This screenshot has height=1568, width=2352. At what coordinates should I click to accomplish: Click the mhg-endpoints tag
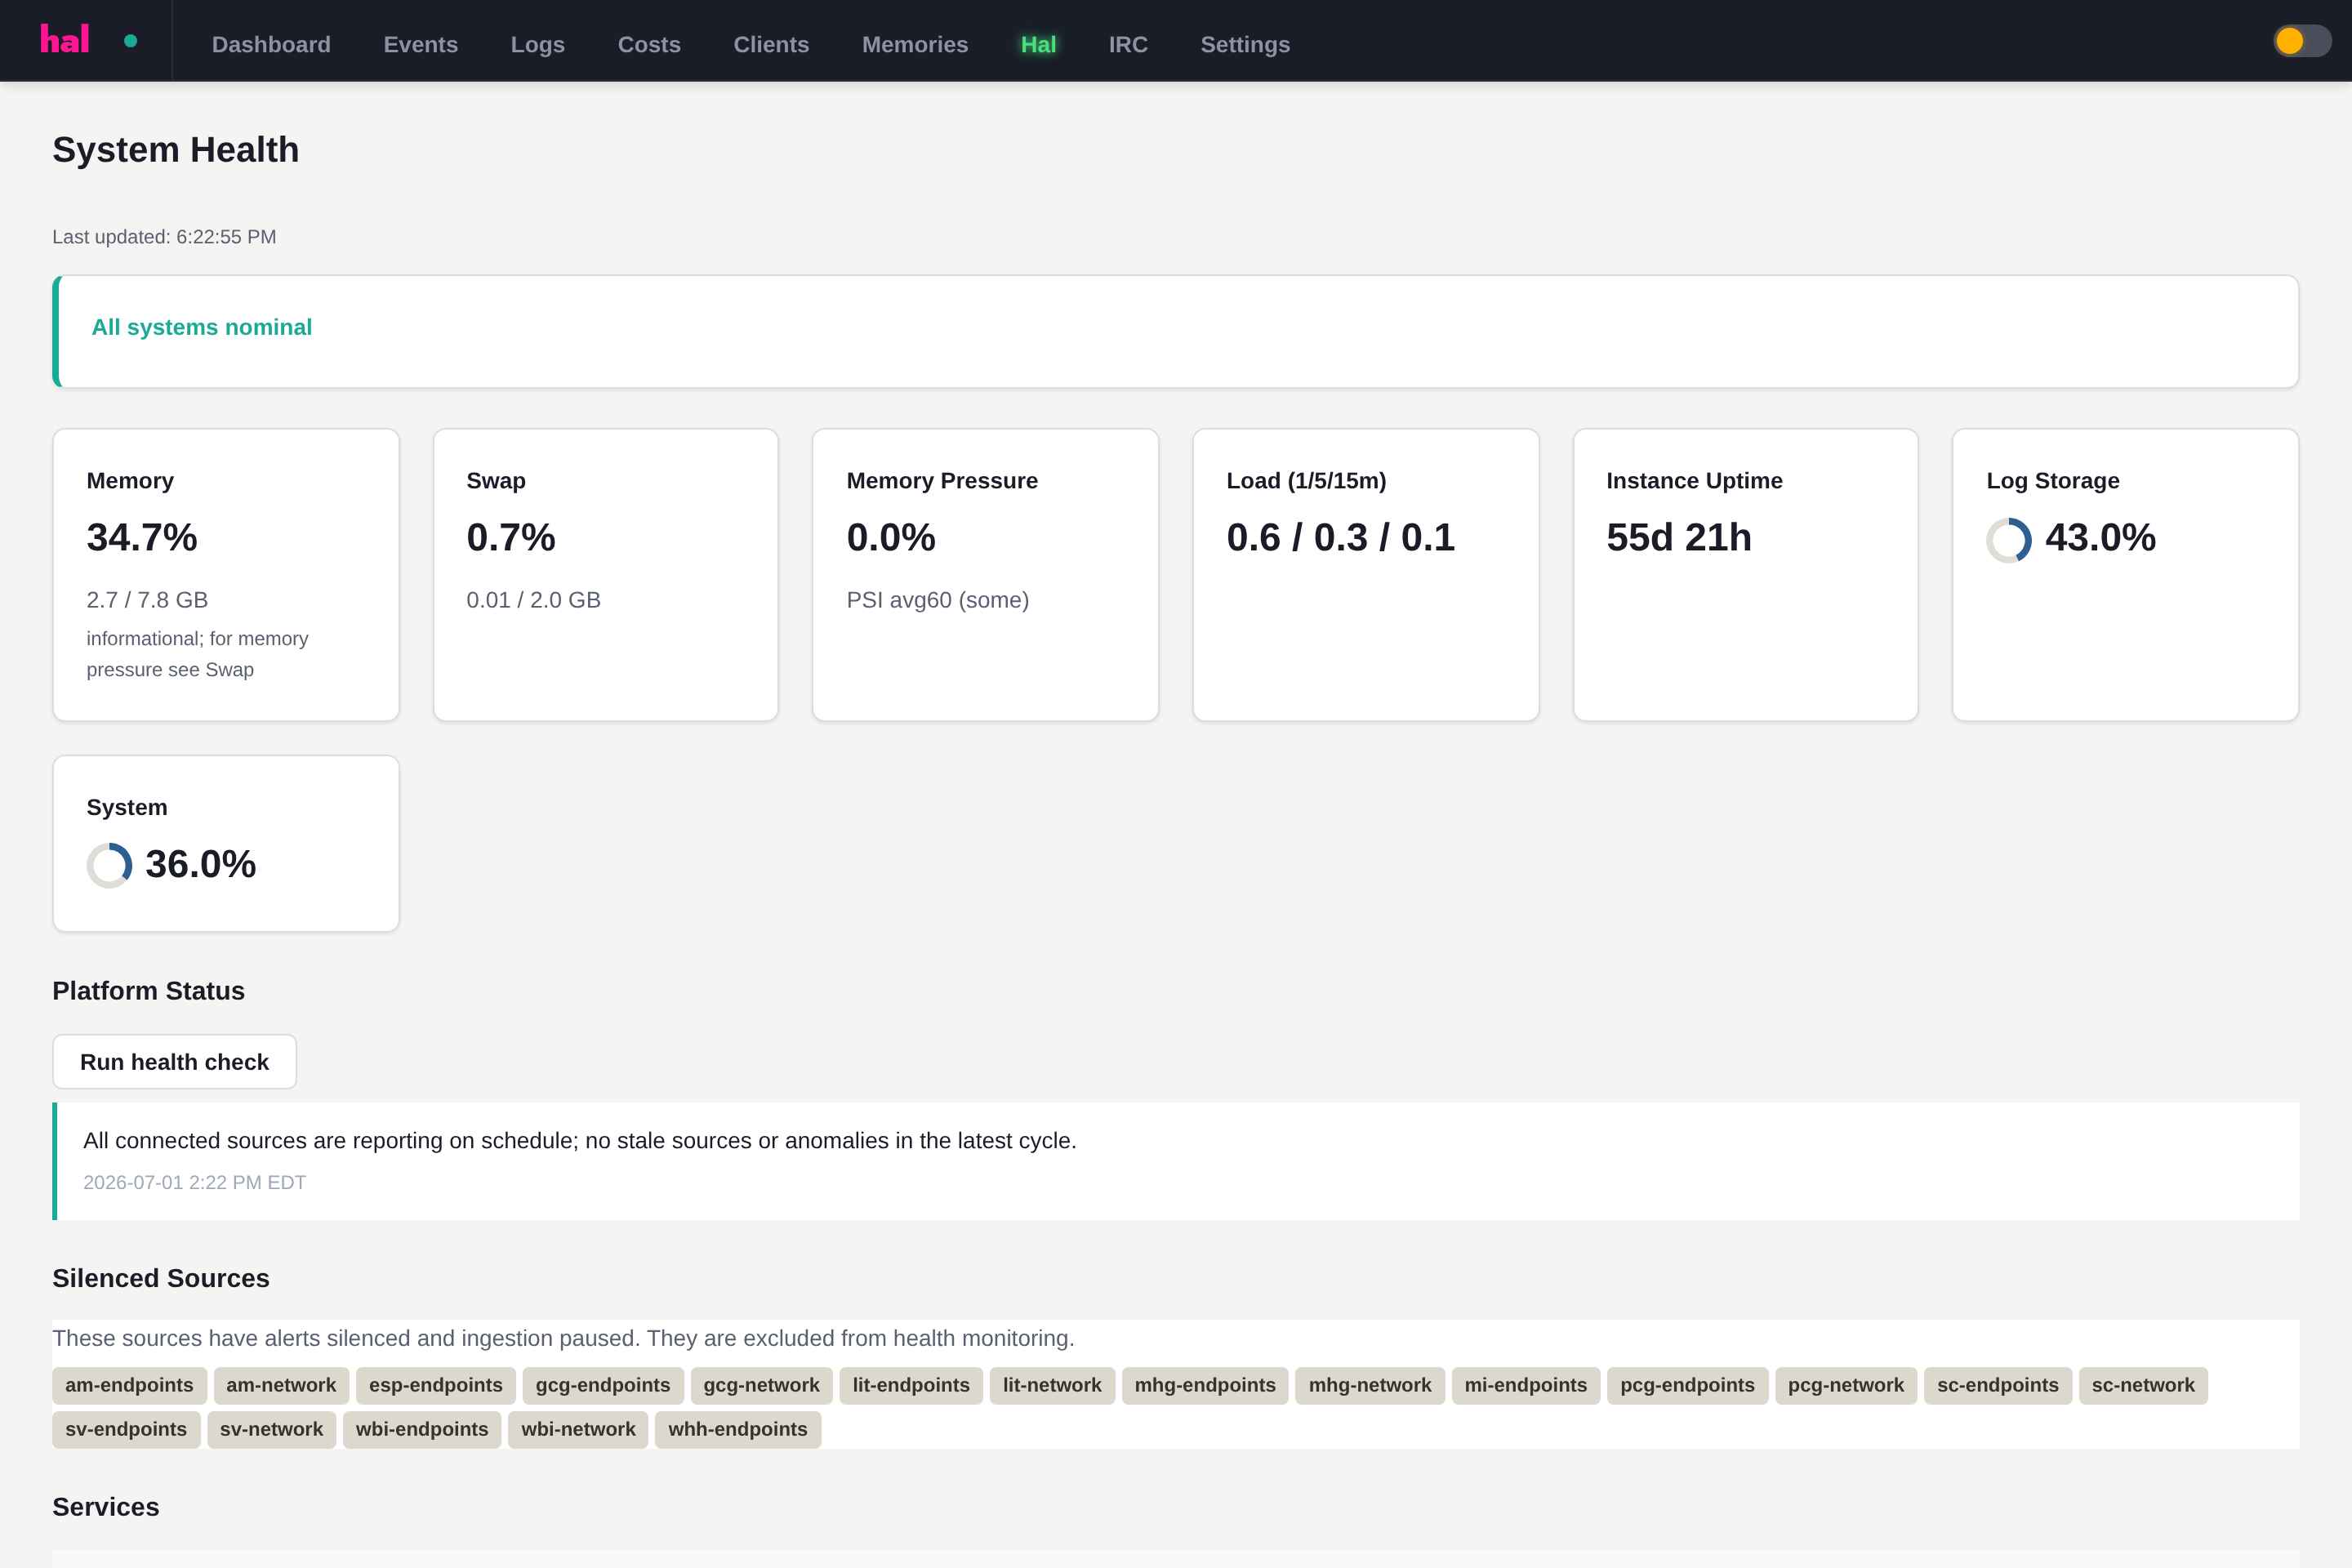pos(1205,1385)
